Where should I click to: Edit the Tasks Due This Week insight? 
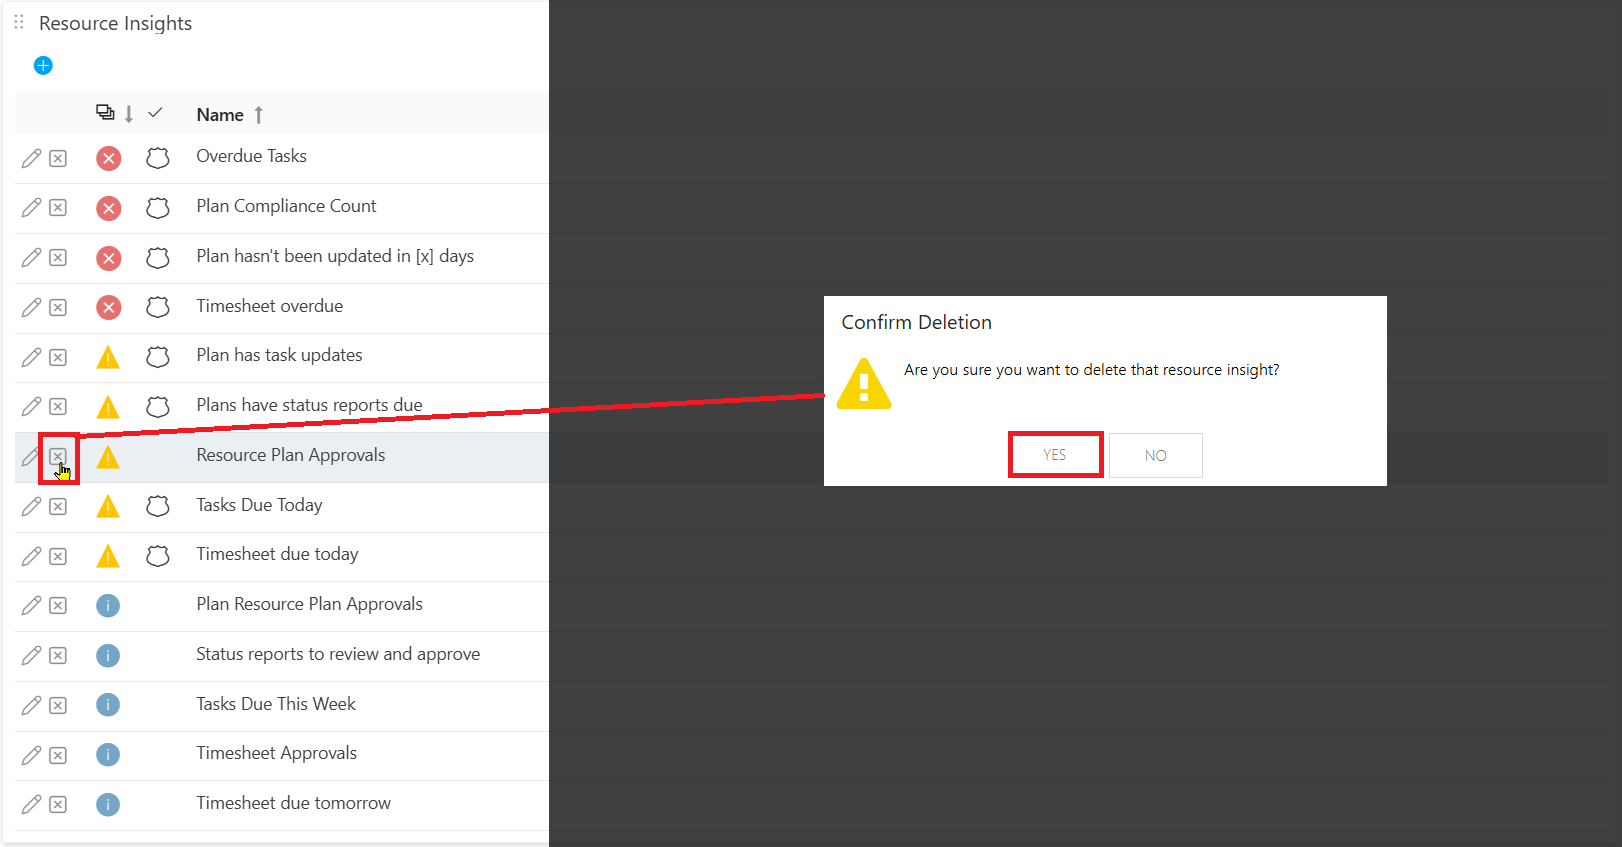click(31, 705)
